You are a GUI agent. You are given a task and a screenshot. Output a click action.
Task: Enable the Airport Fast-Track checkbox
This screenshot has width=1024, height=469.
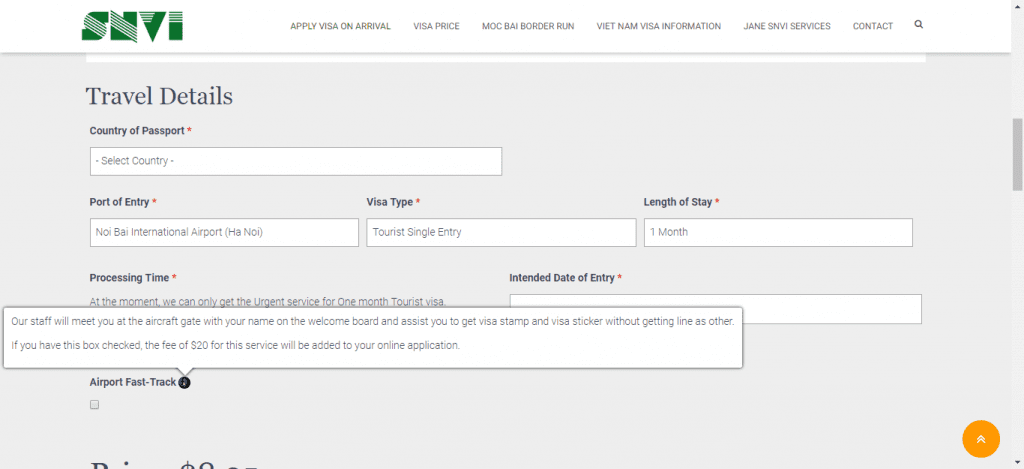tap(95, 405)
